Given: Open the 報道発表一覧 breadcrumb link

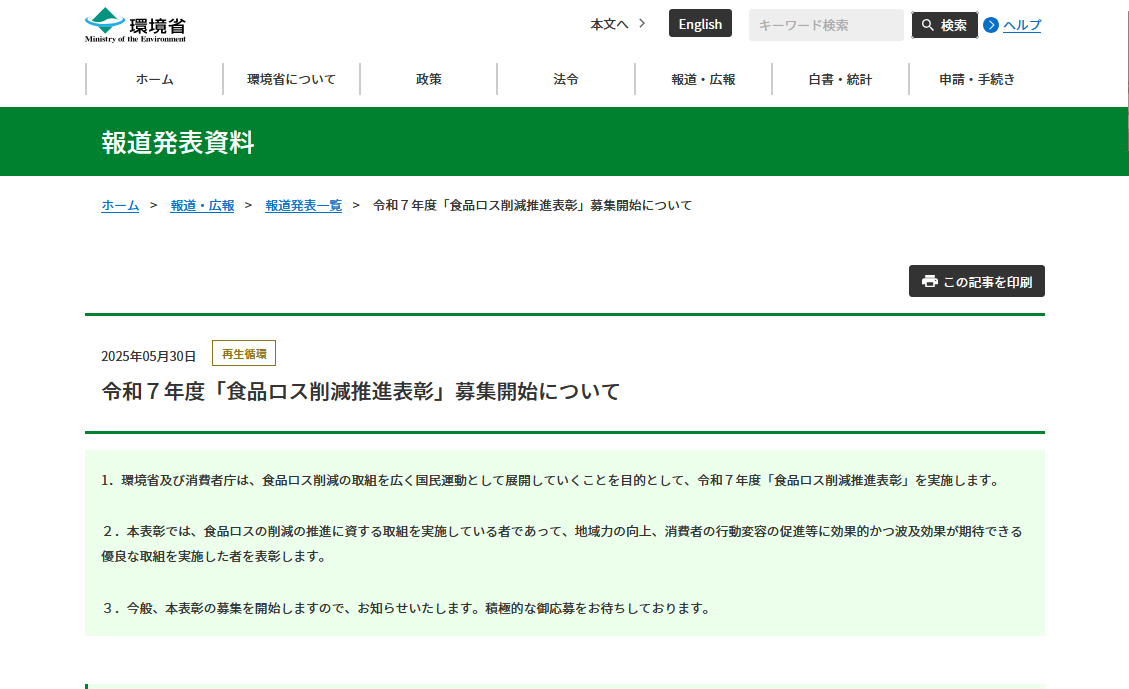Looking at the screenshot, I should [303, 205].
